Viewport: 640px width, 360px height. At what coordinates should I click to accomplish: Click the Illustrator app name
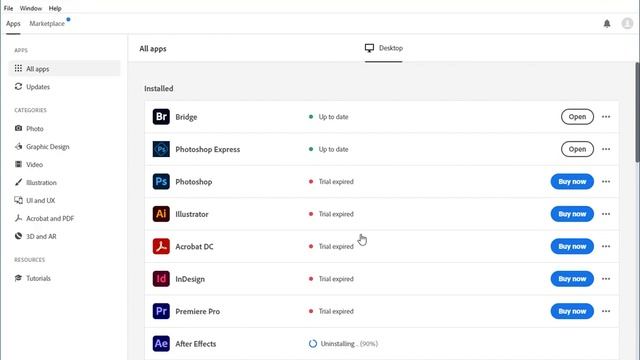(x=192, y=214)
